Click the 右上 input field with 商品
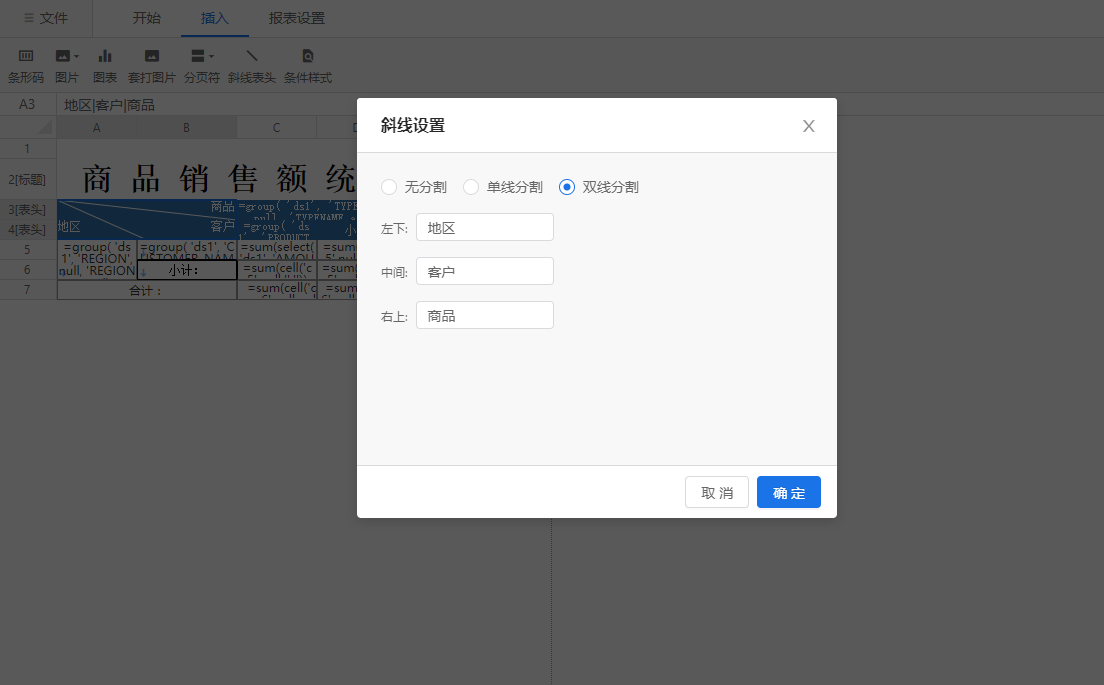Viewport: 1104px width, 685px height. click(484, 315)
